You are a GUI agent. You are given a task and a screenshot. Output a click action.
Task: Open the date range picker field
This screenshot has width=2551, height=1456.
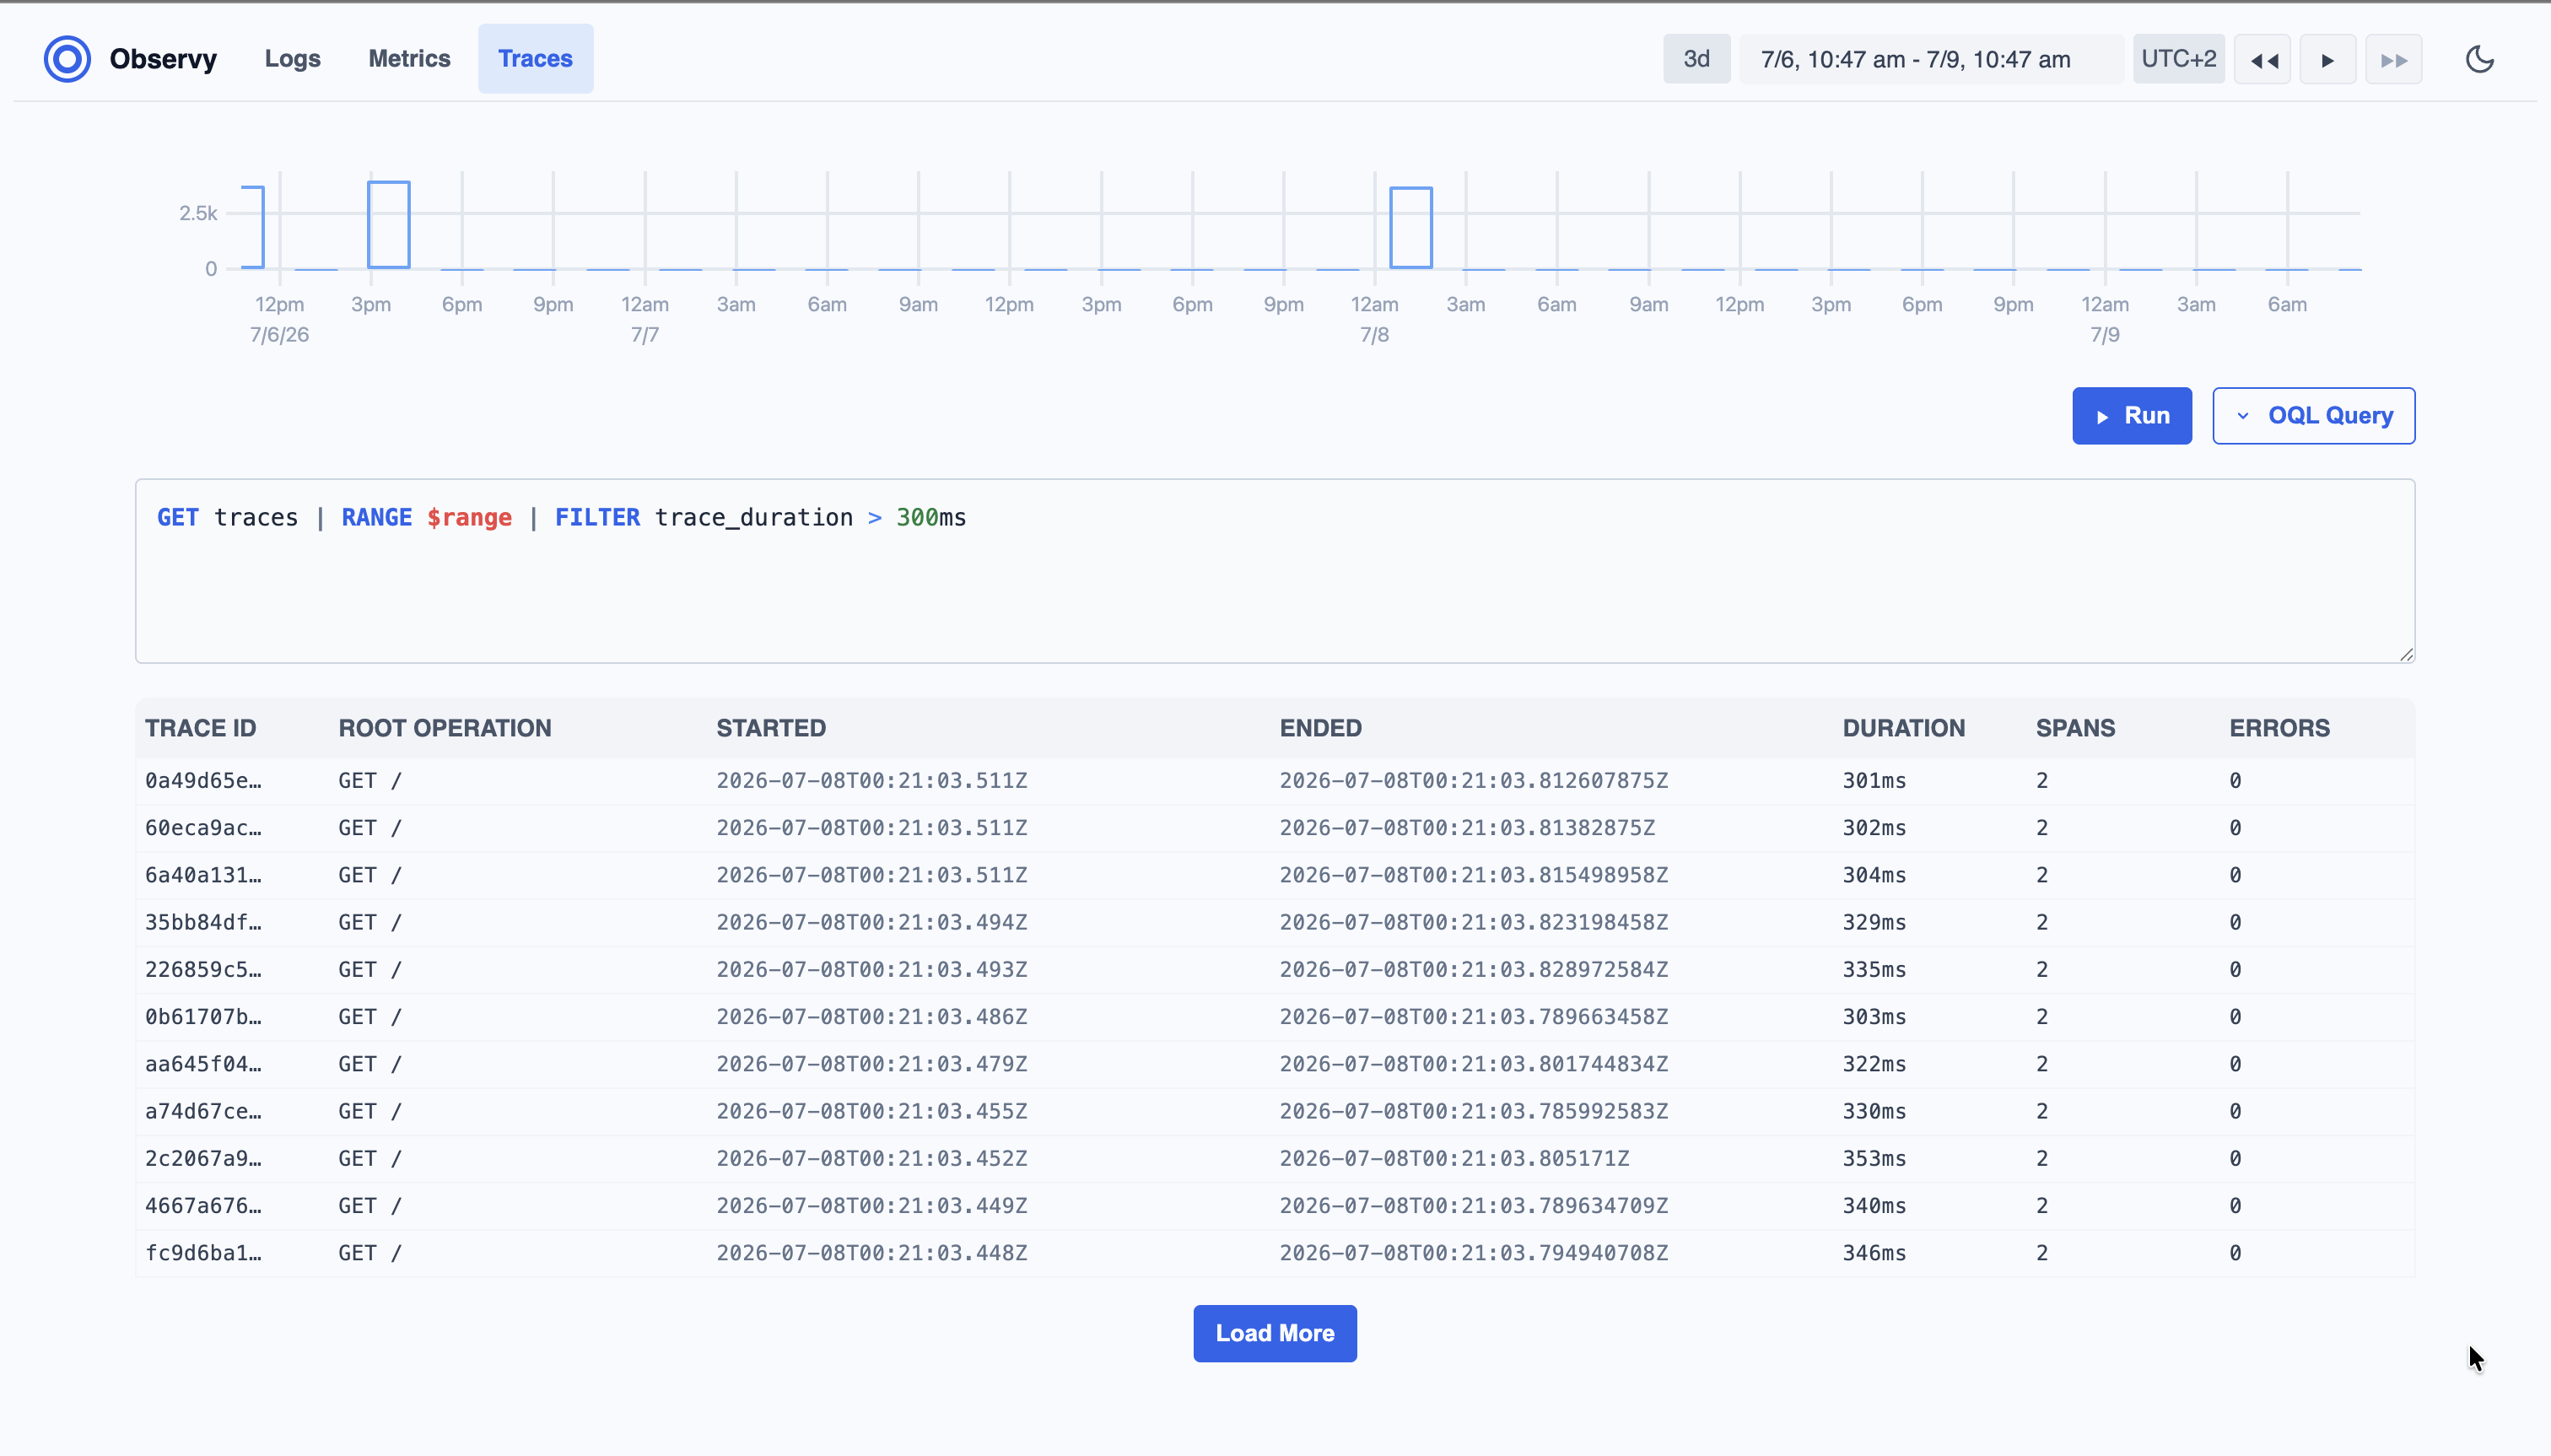coord(1931,59)
